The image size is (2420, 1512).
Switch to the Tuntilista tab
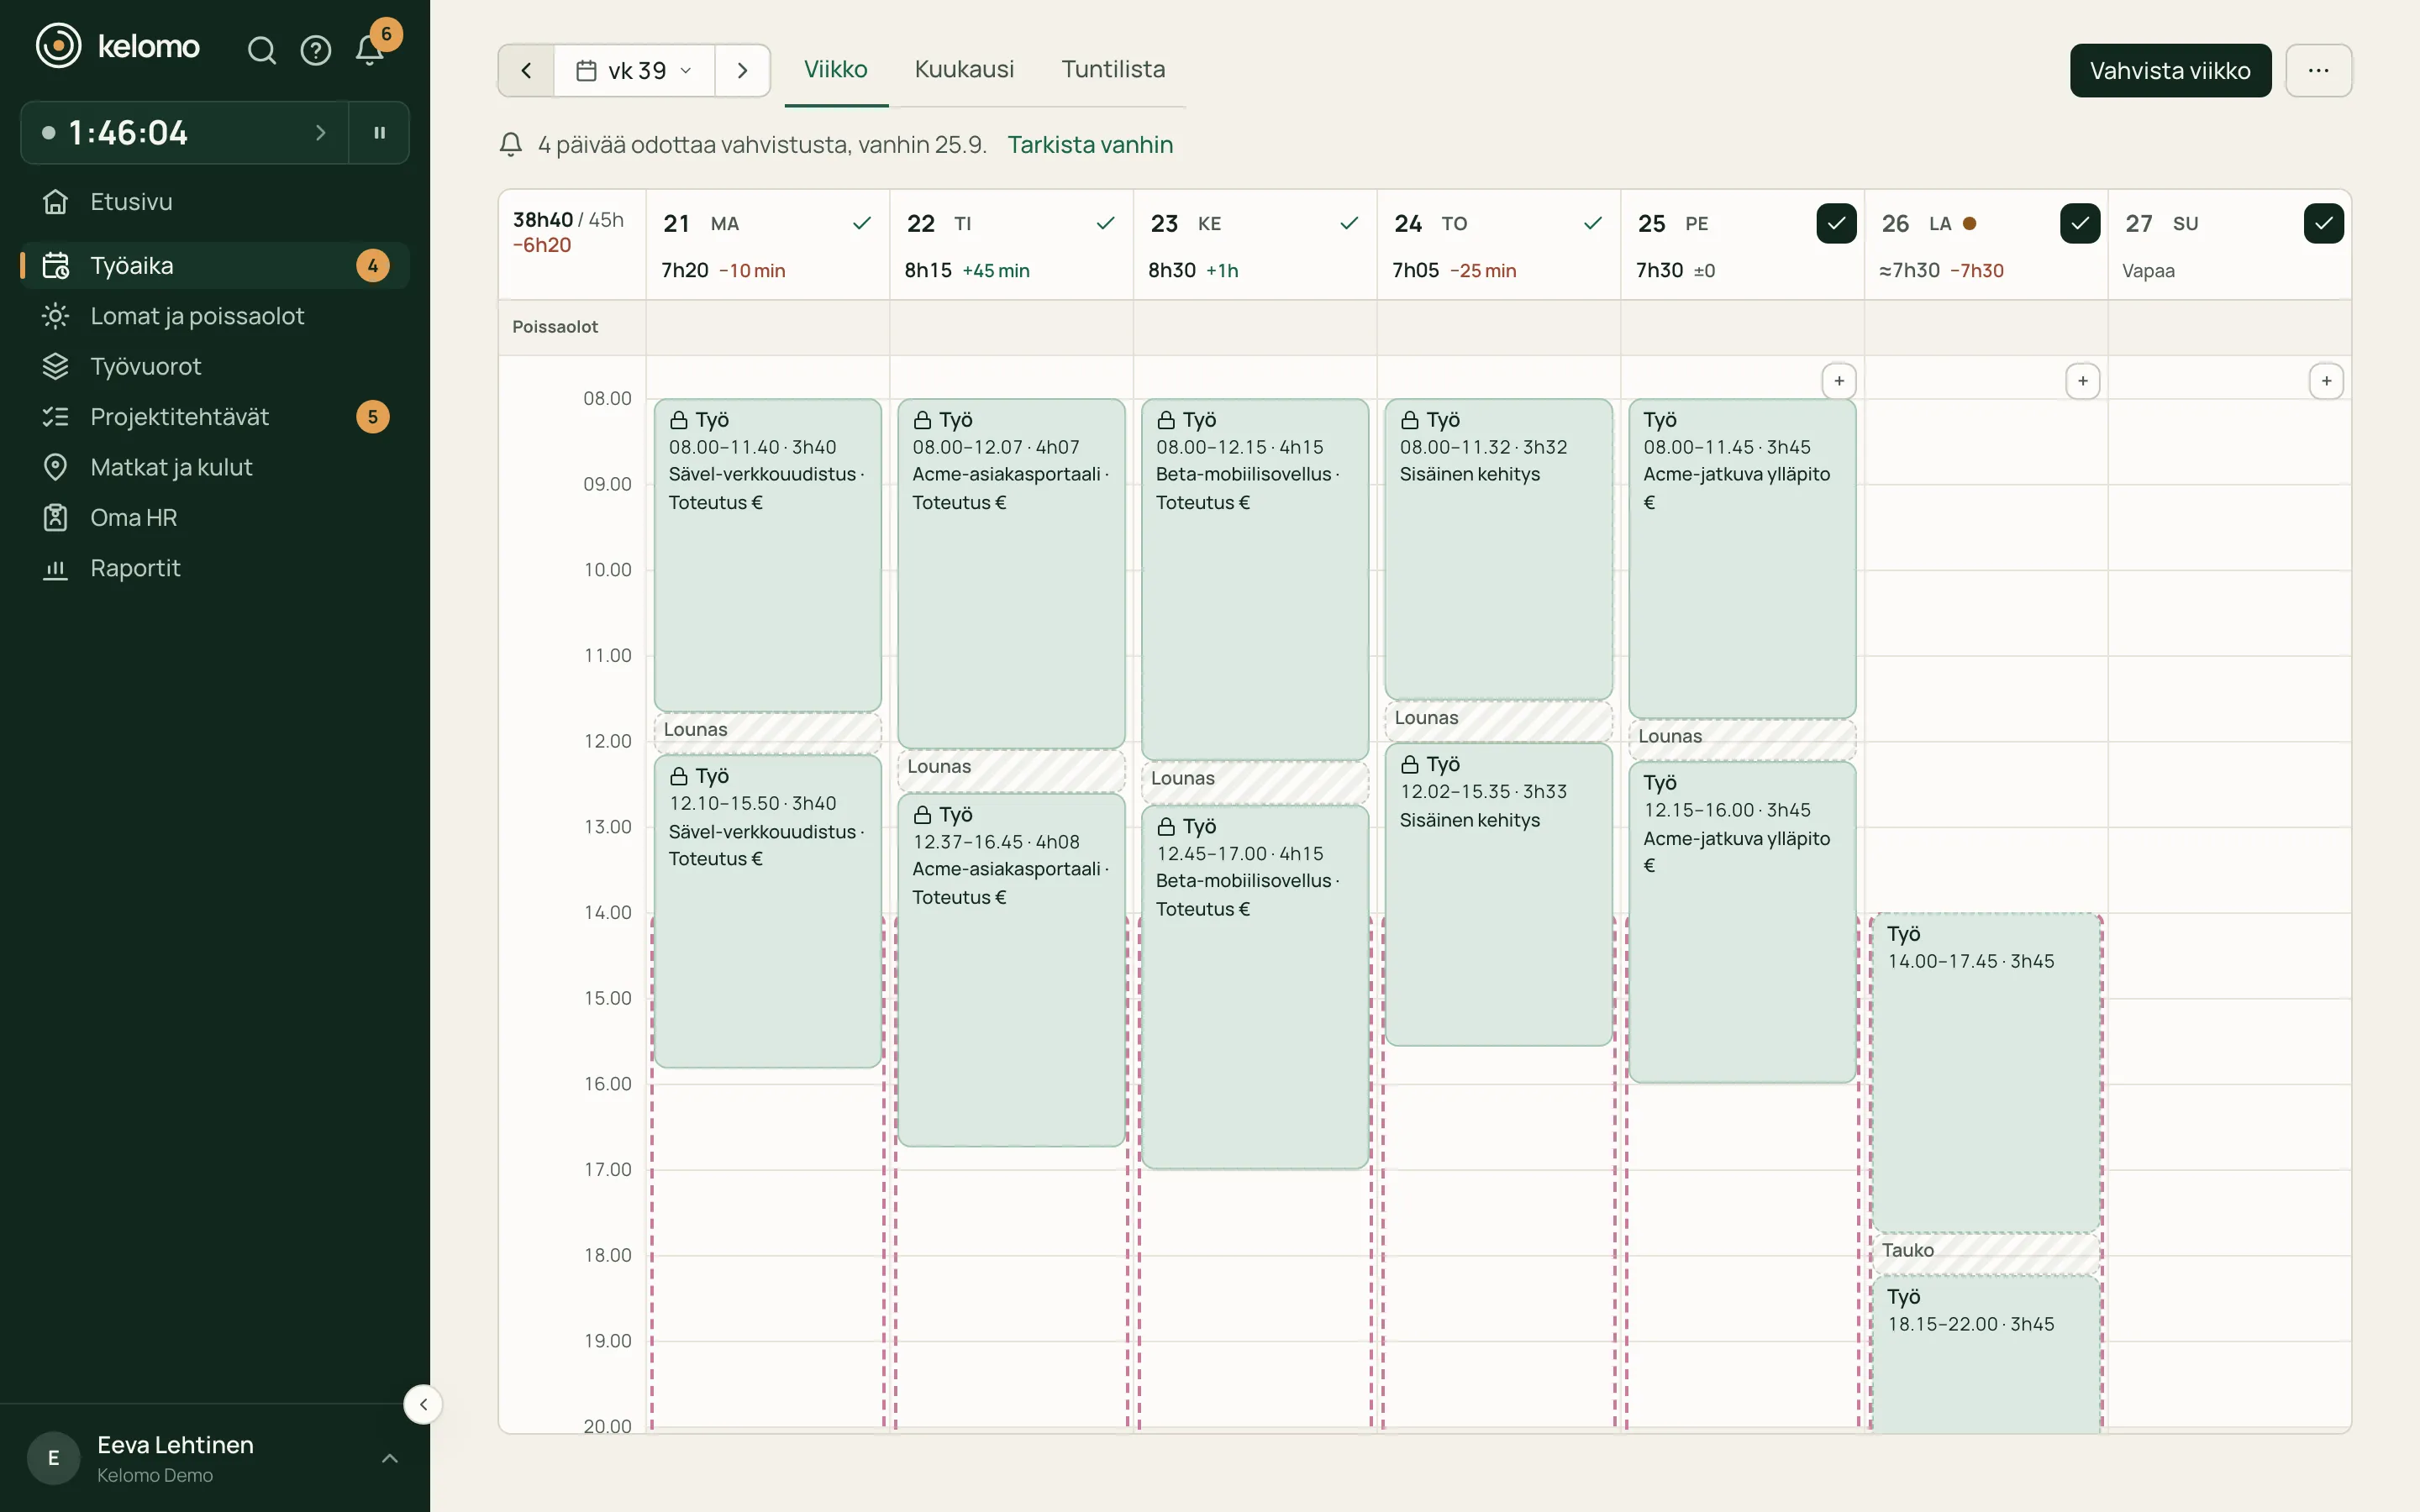(x=1113, y=69)
